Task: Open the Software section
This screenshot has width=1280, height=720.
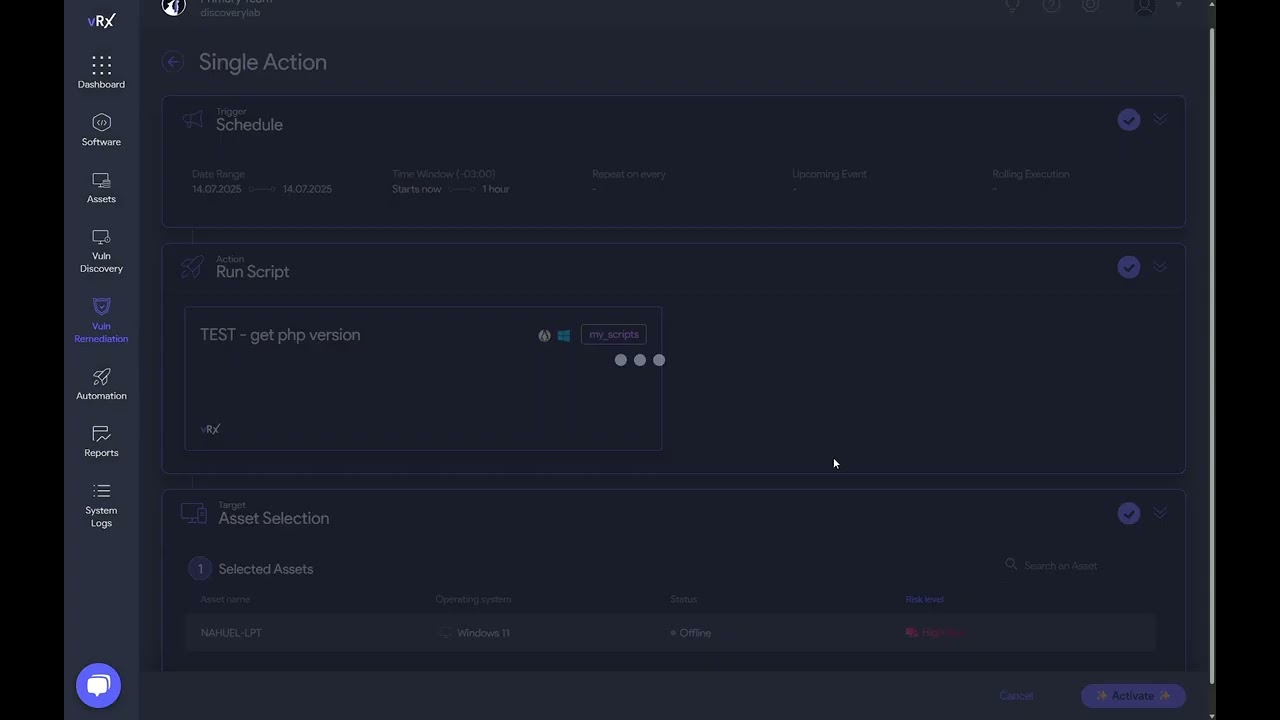Action: pos(101,130)
